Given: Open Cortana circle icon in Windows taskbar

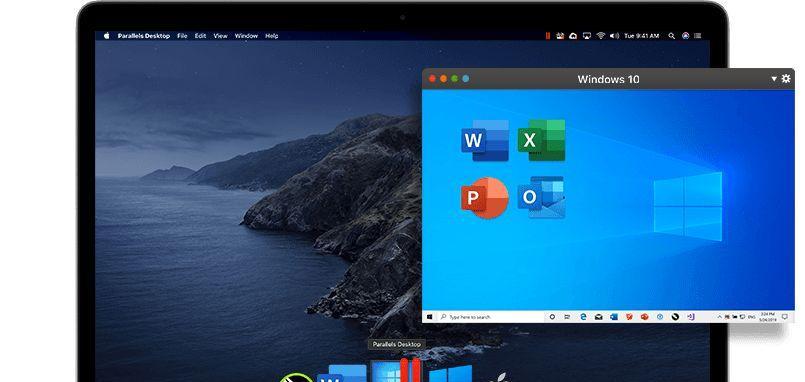Looking at the screenshot, I should 552,317.
